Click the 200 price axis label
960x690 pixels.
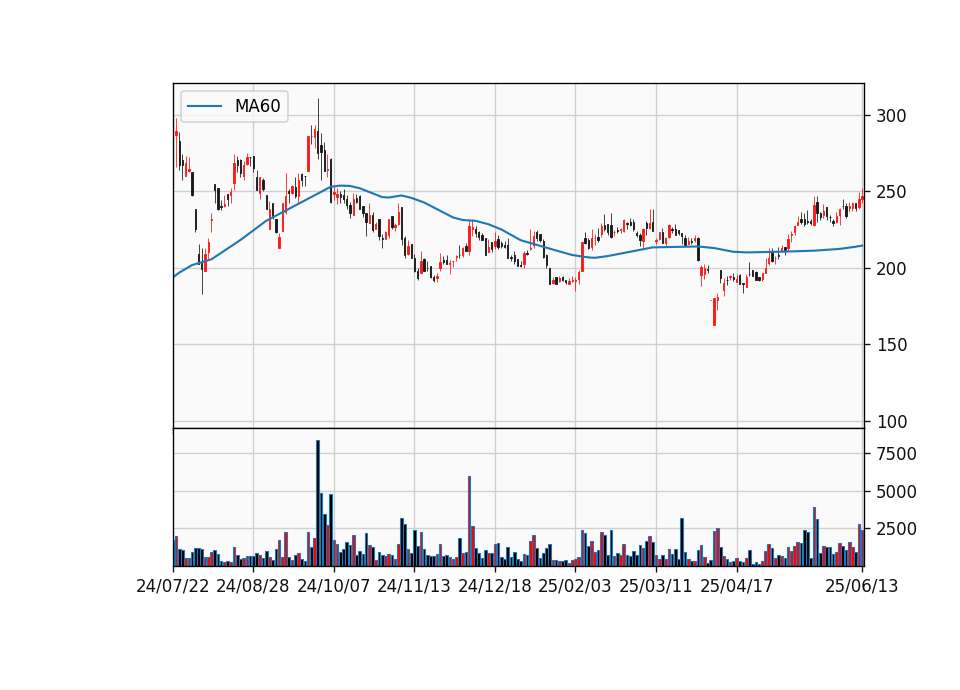click(x=891, y=269)
